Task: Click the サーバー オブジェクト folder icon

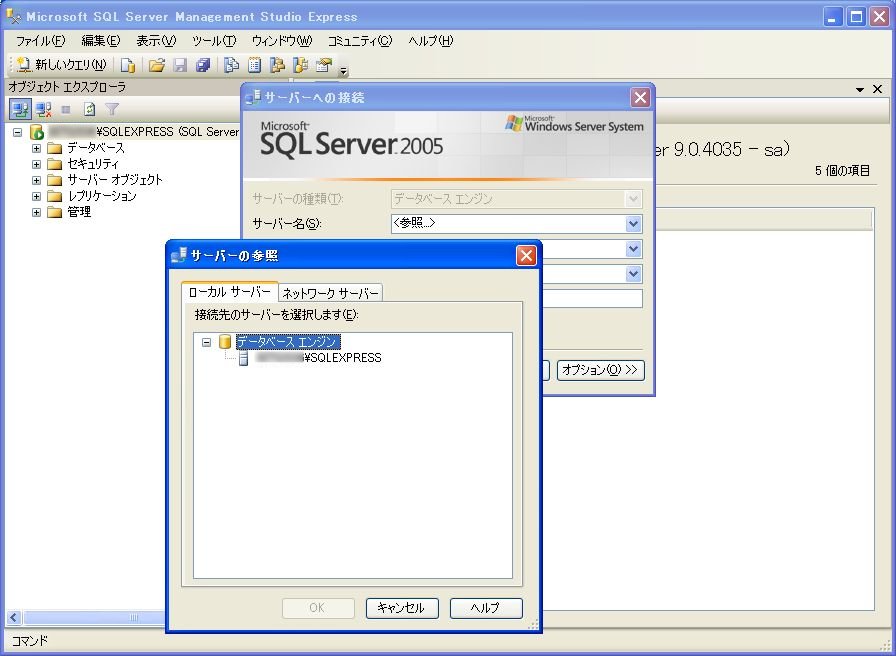Action: (x=54, y=181)
